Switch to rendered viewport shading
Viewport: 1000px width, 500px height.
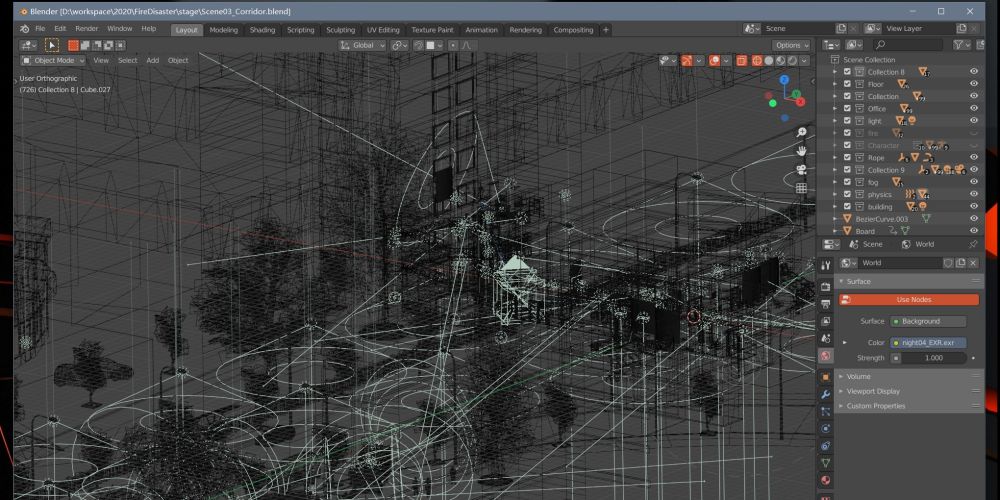click(x=791, y=61)
